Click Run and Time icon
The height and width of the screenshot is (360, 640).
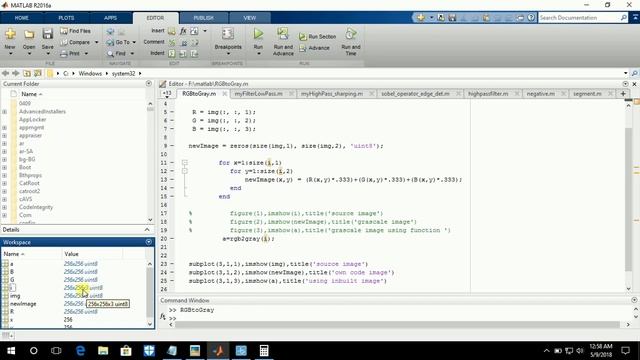[351, 35]
